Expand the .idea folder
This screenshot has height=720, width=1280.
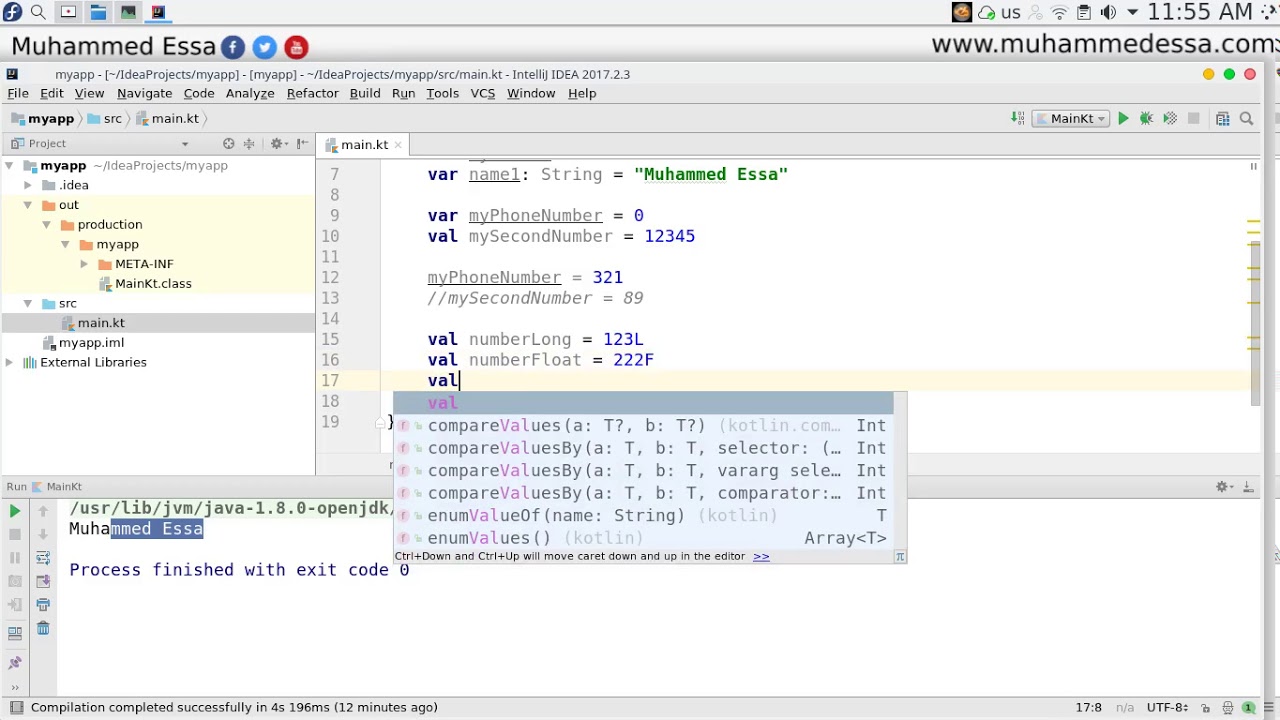28,185
